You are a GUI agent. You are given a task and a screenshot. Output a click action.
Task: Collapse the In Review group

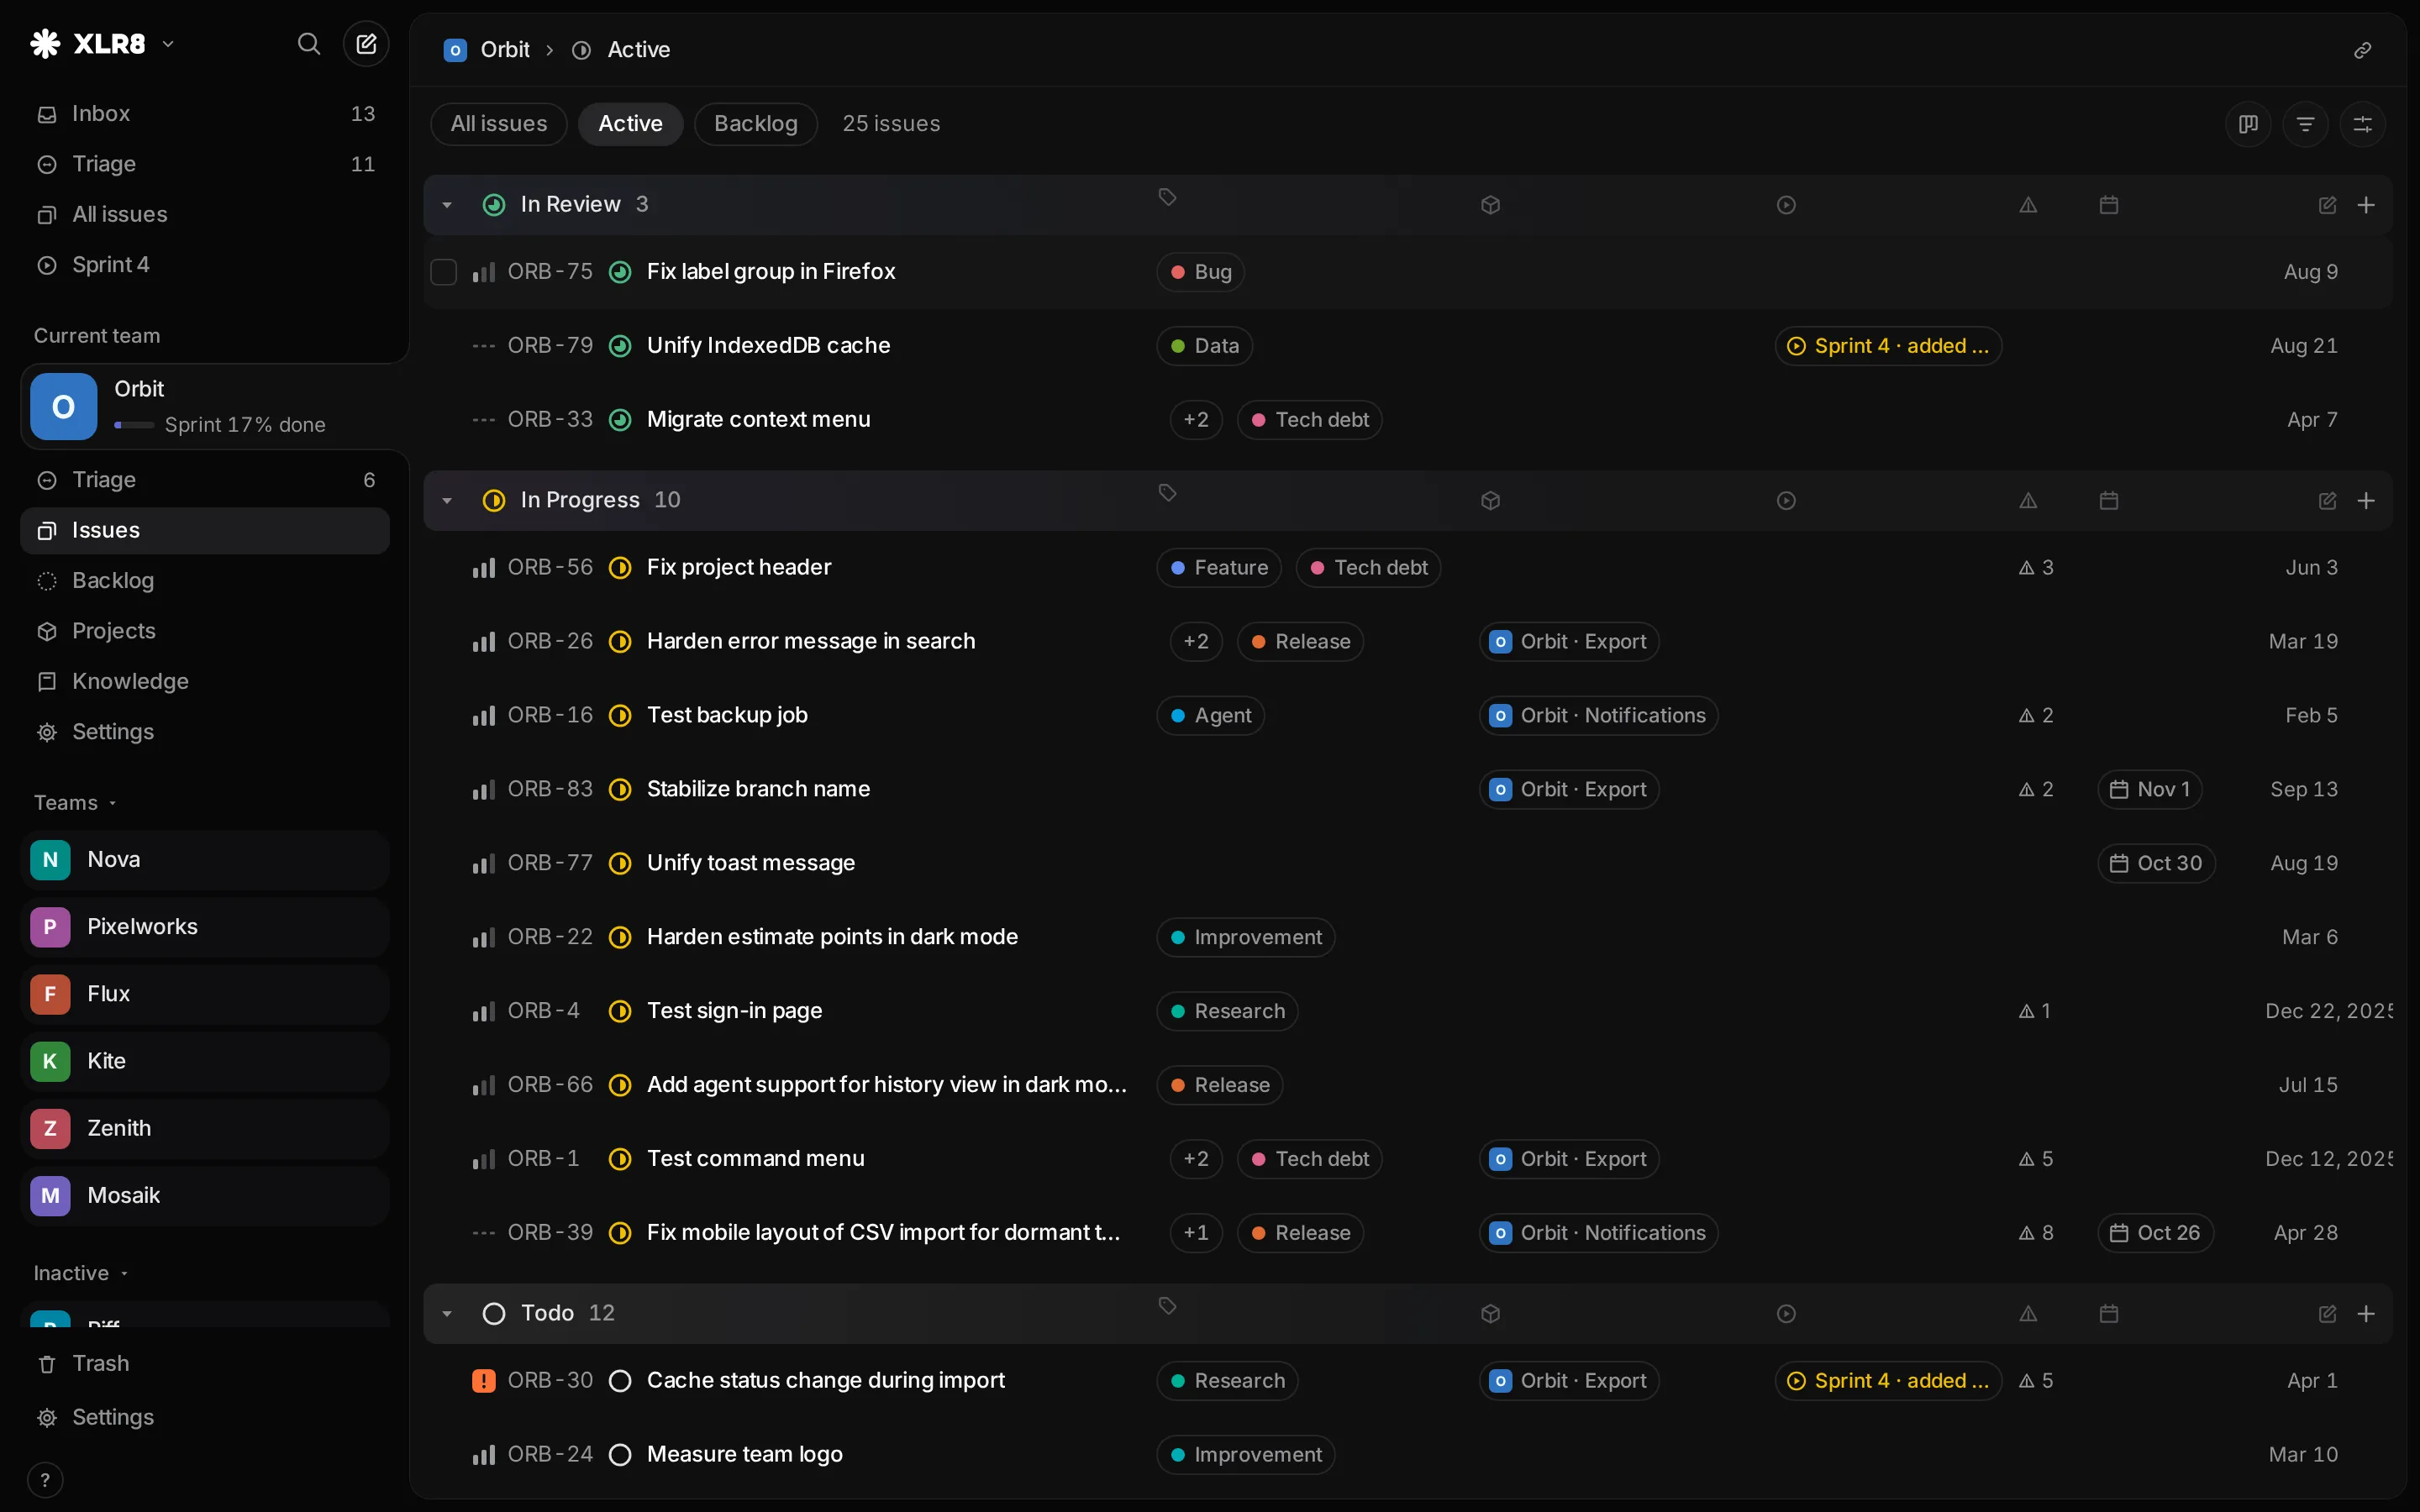click(x=447, y=205)
